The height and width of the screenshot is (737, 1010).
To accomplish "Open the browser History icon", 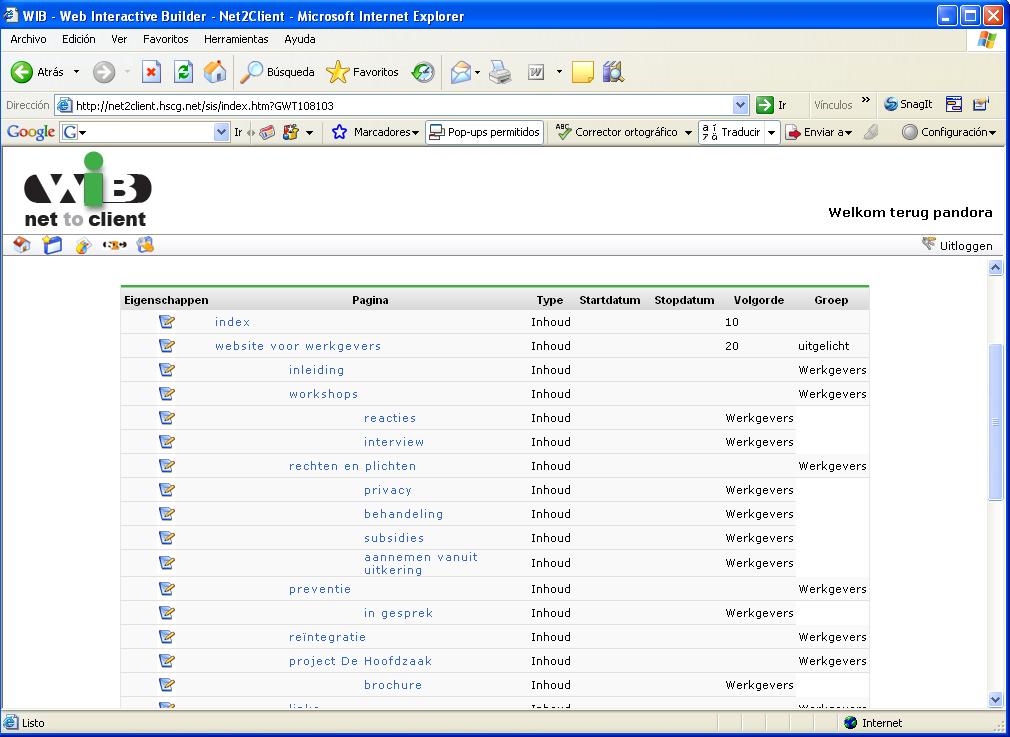I will 423,72.
